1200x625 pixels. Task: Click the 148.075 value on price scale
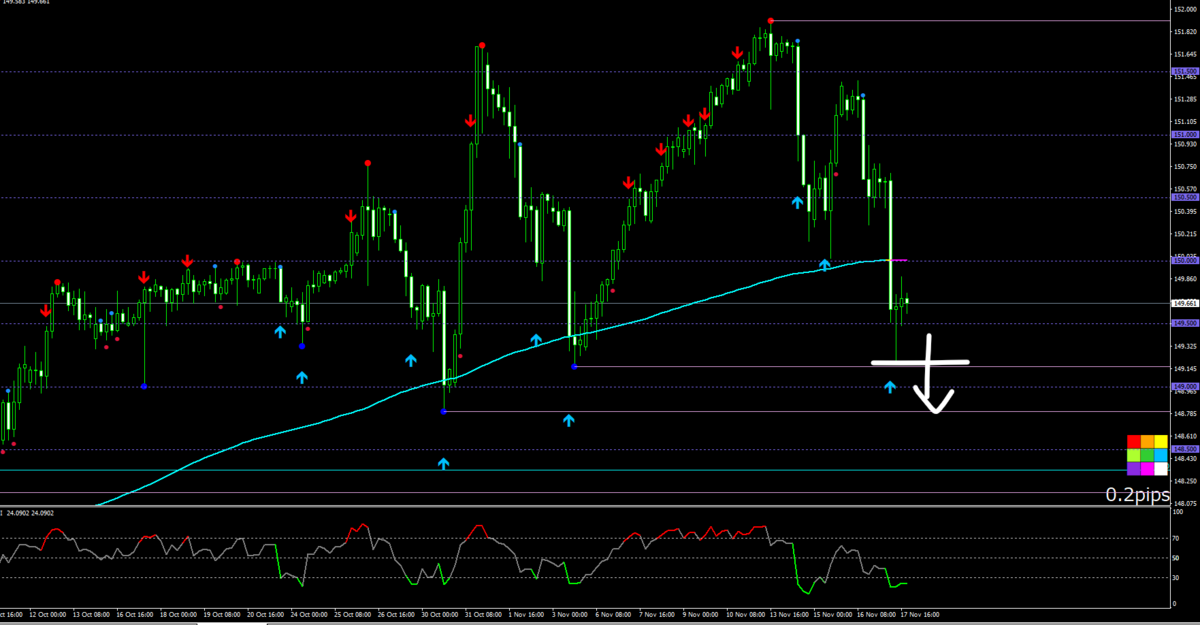[x=1186, y=503]
